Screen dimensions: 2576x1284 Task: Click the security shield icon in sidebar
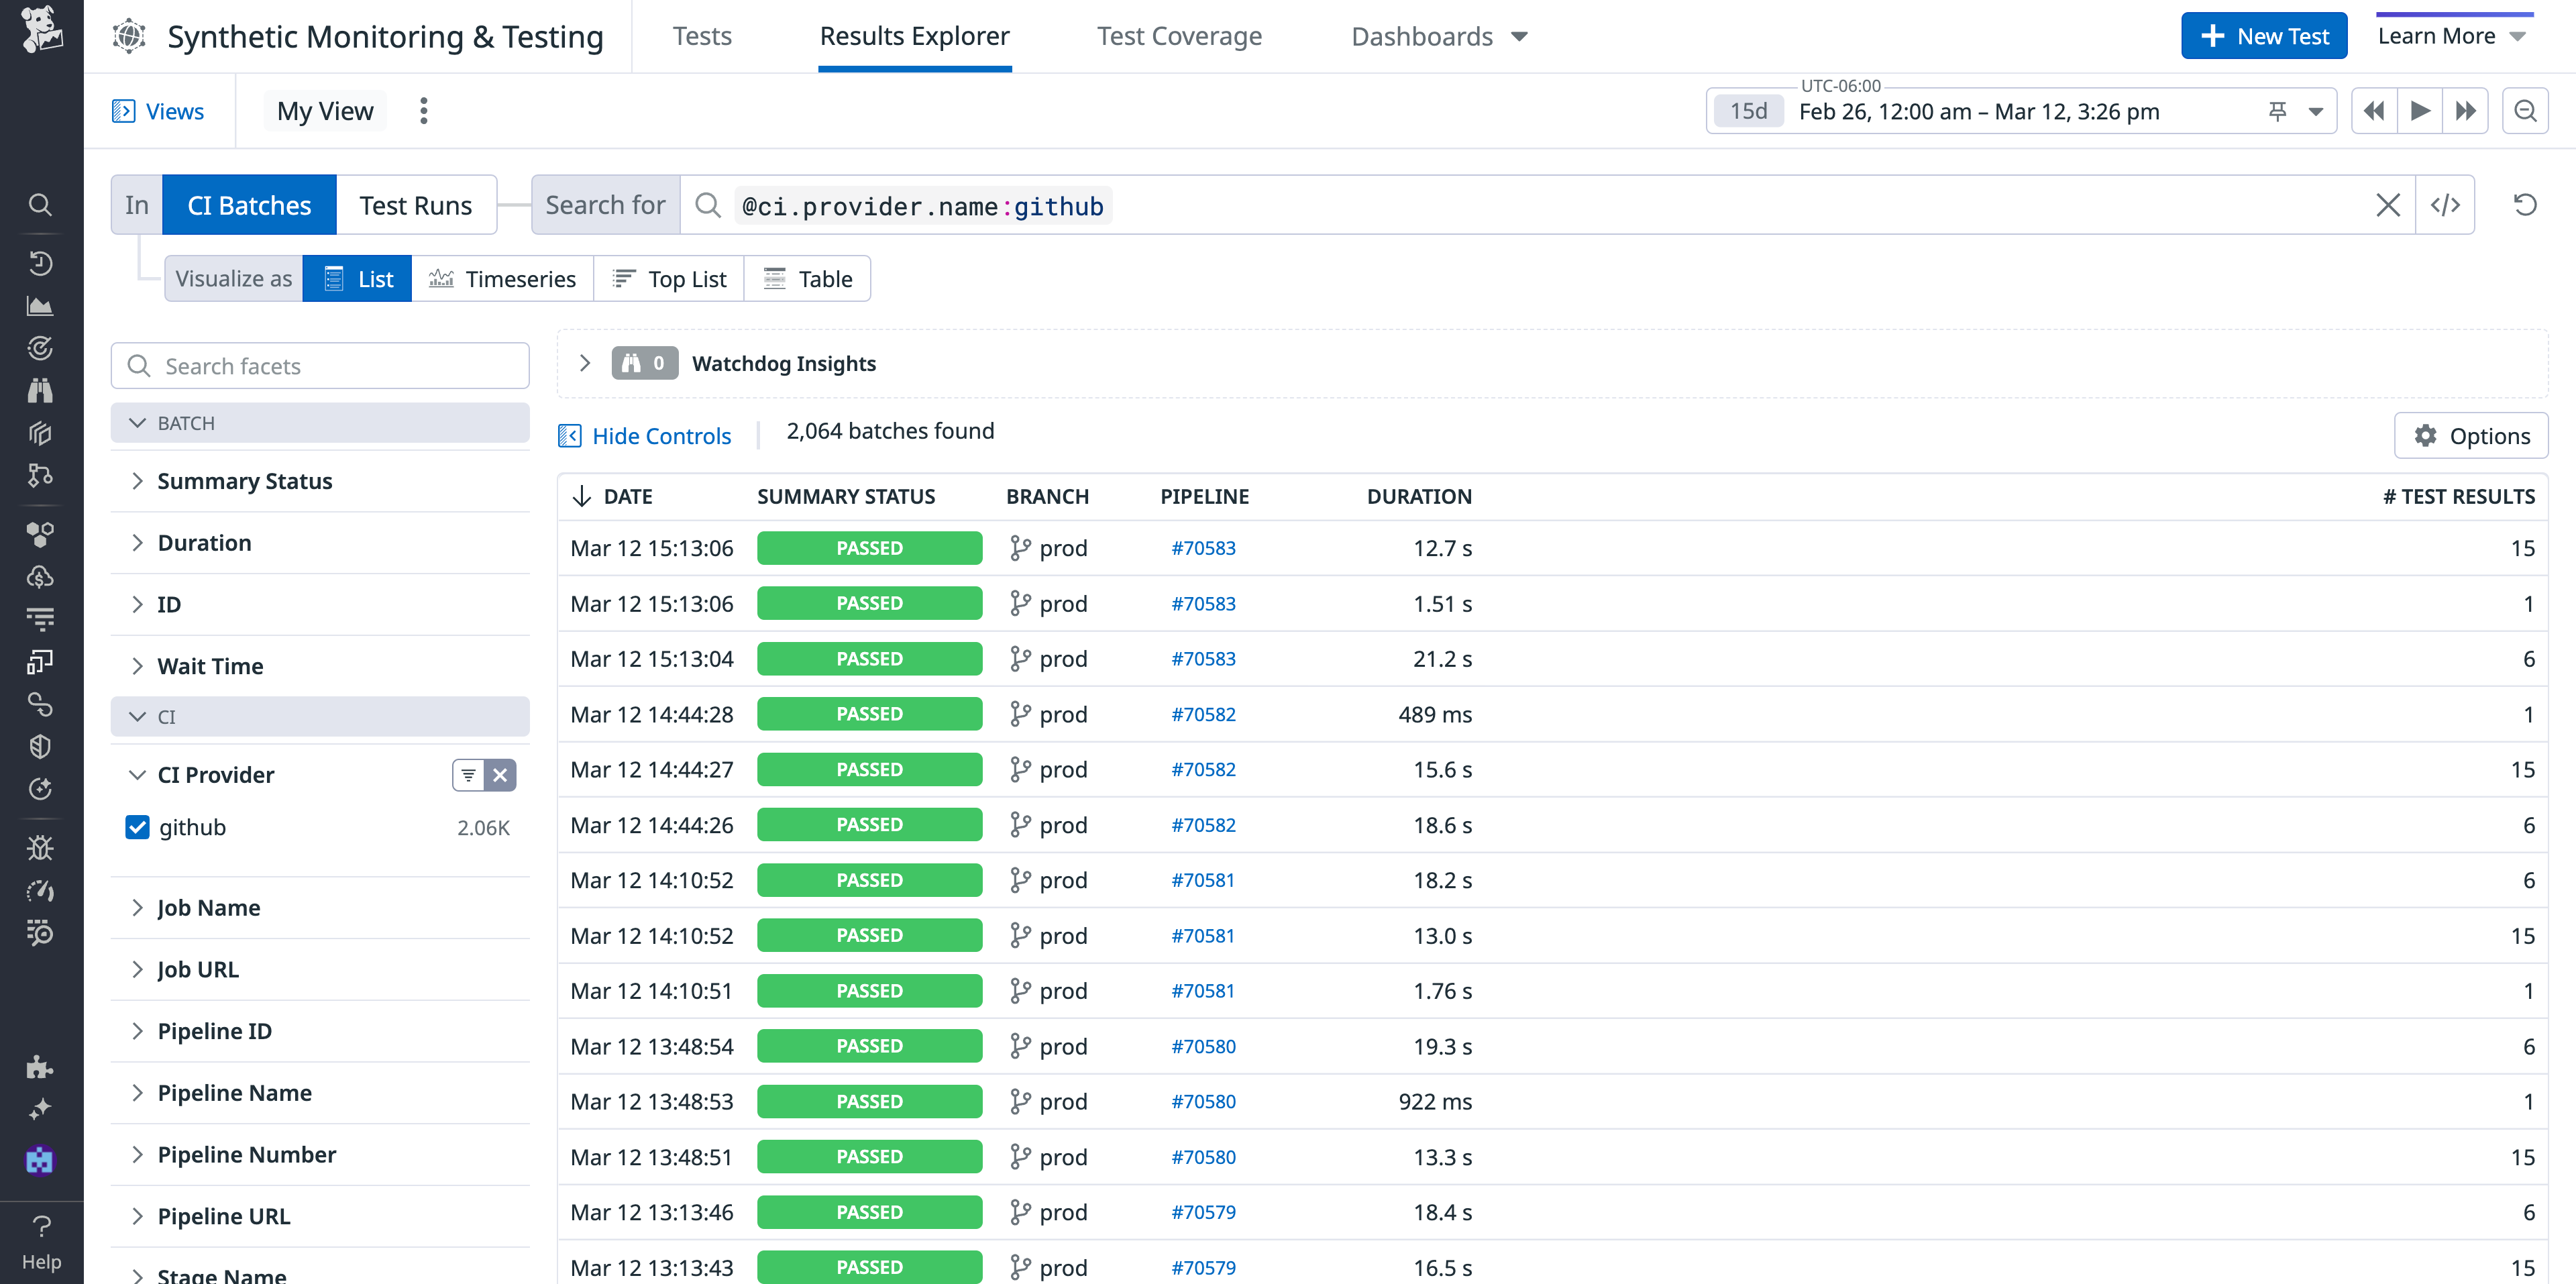(40, 746)
